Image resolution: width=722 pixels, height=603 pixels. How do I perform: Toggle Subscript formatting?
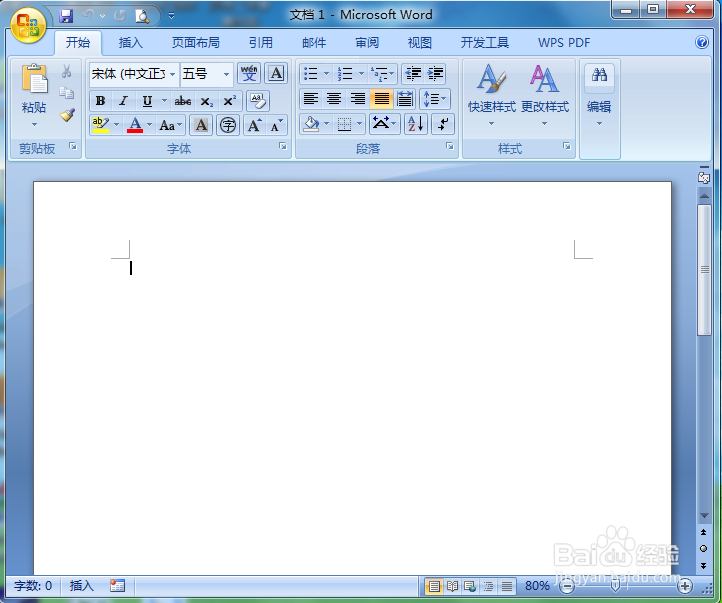point(207,101)
